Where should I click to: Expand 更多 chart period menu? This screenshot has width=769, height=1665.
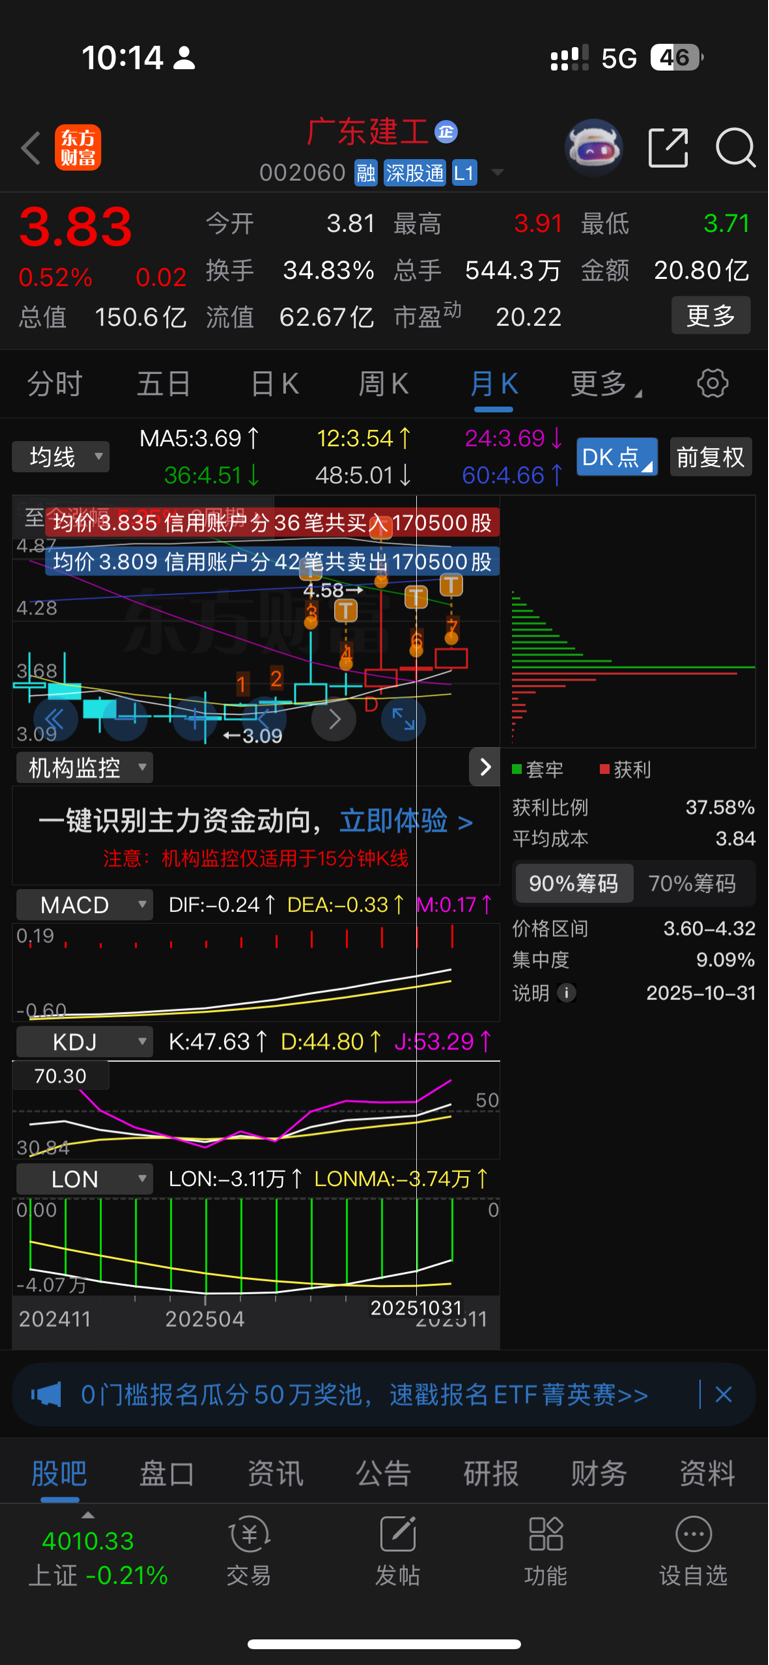pos(606,383)
